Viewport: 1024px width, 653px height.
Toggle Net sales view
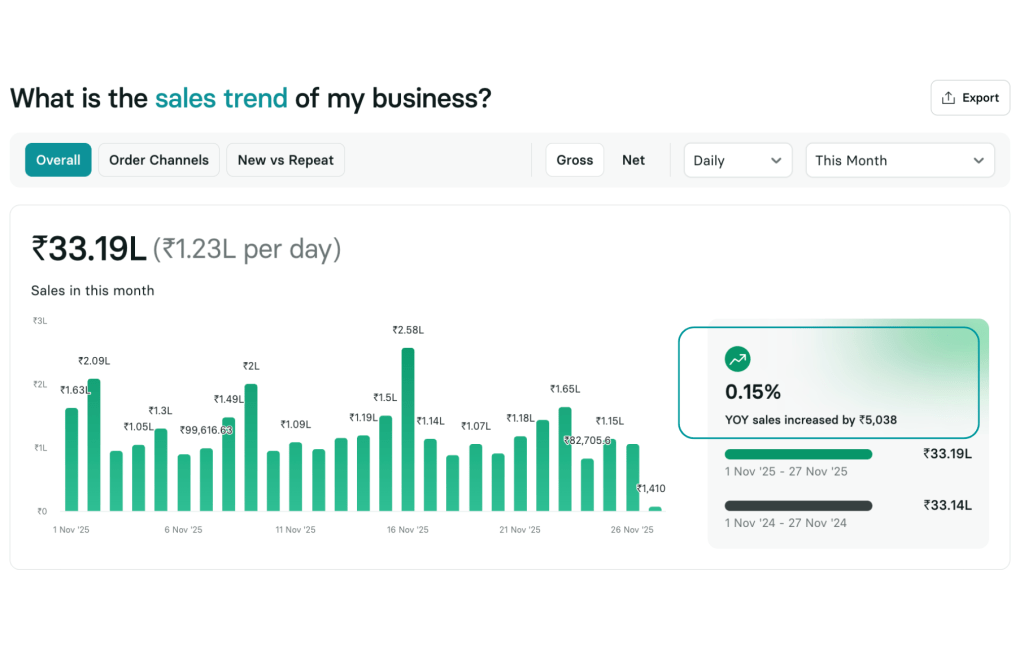(633, 160)
